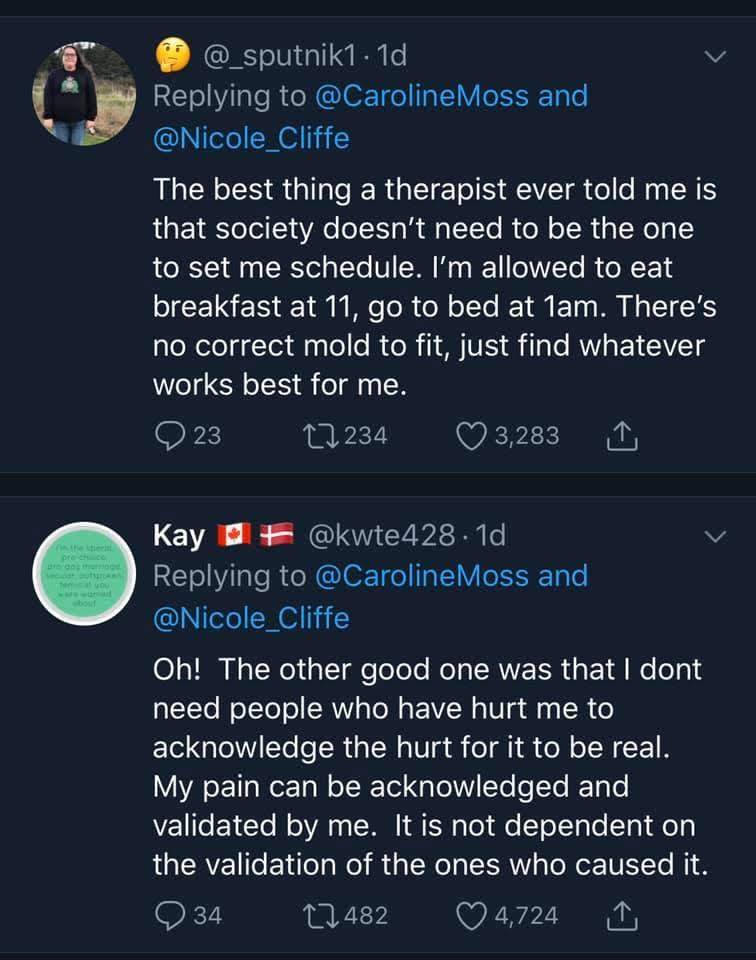Viewport: 756px width, 960px height.
Task: Open the tweet about acknowledging the hurt
Action: 430,765
